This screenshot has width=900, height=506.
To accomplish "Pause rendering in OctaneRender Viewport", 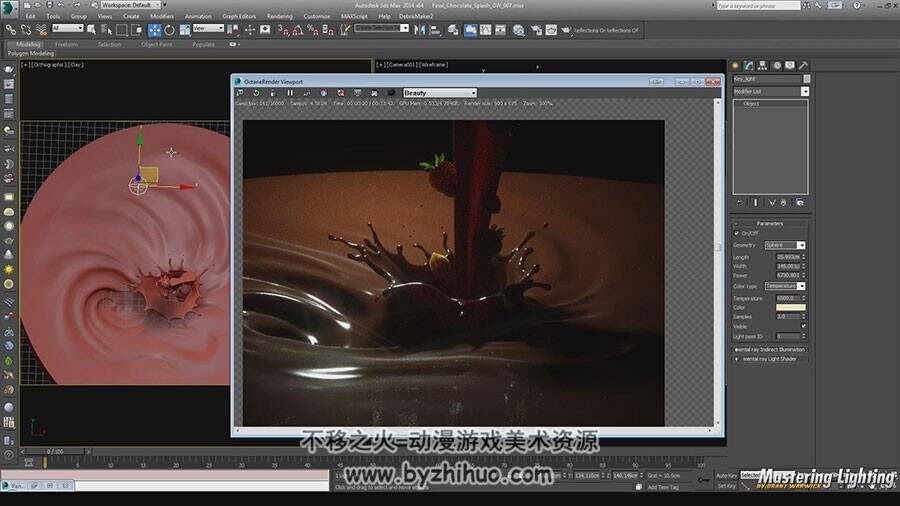I will tap(290, 93).
